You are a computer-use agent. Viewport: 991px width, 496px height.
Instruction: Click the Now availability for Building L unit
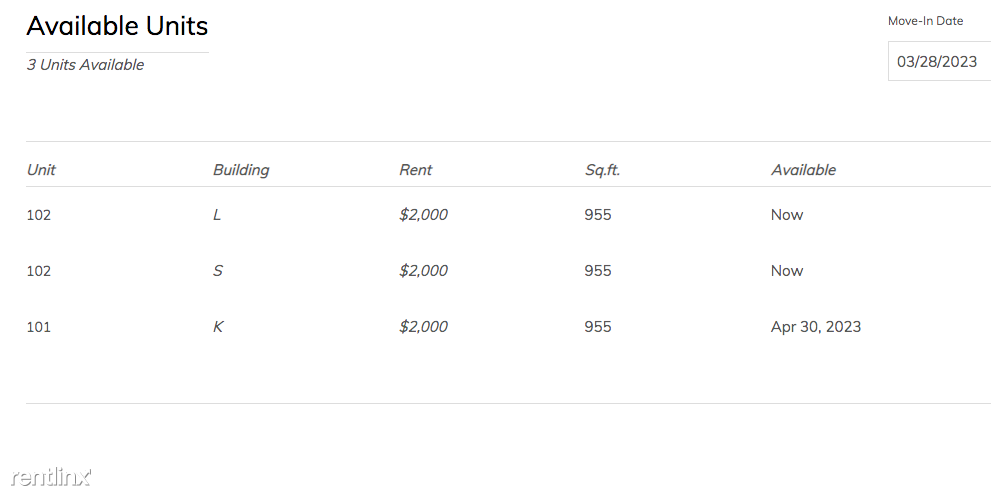787,215
